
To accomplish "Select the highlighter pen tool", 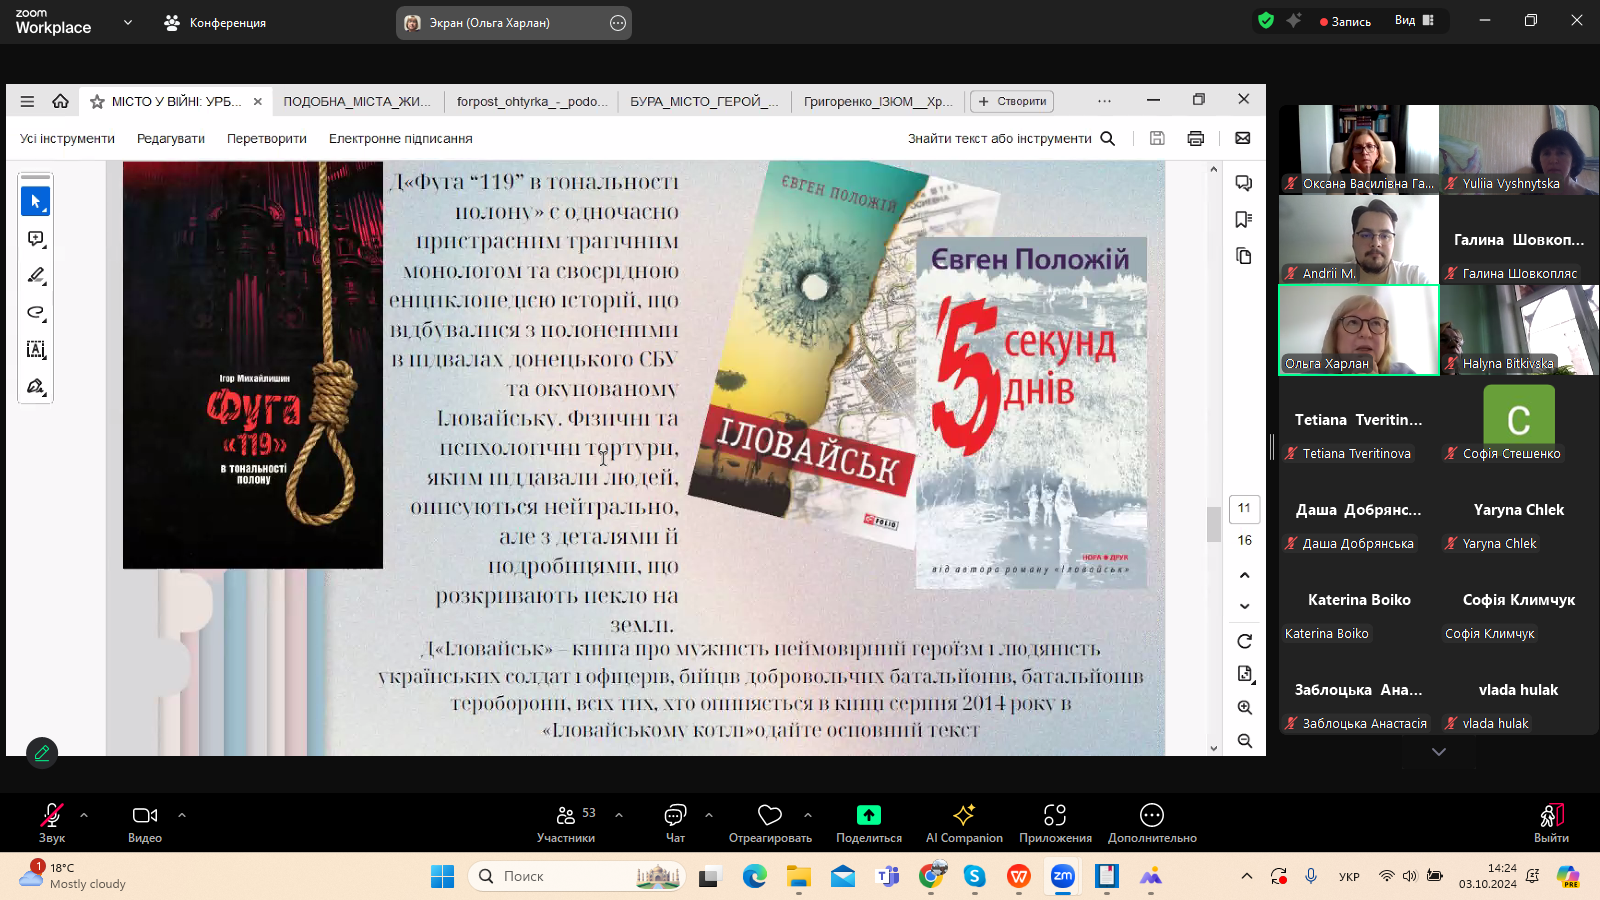I will 35,275.
